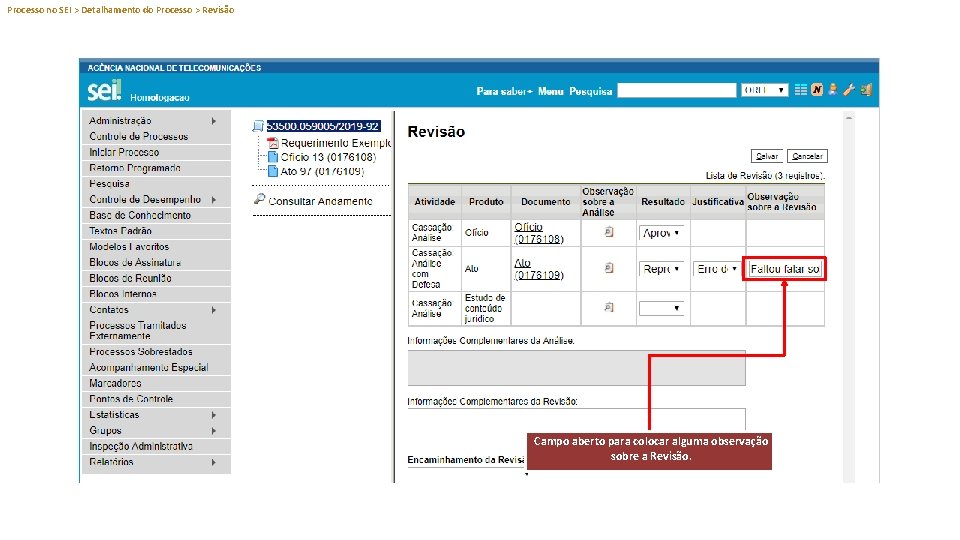The height and width of the screenshot is (540, 960).
Task: Click the process folder icon for 53500.059005/2019-92
Action: point(258,126)
